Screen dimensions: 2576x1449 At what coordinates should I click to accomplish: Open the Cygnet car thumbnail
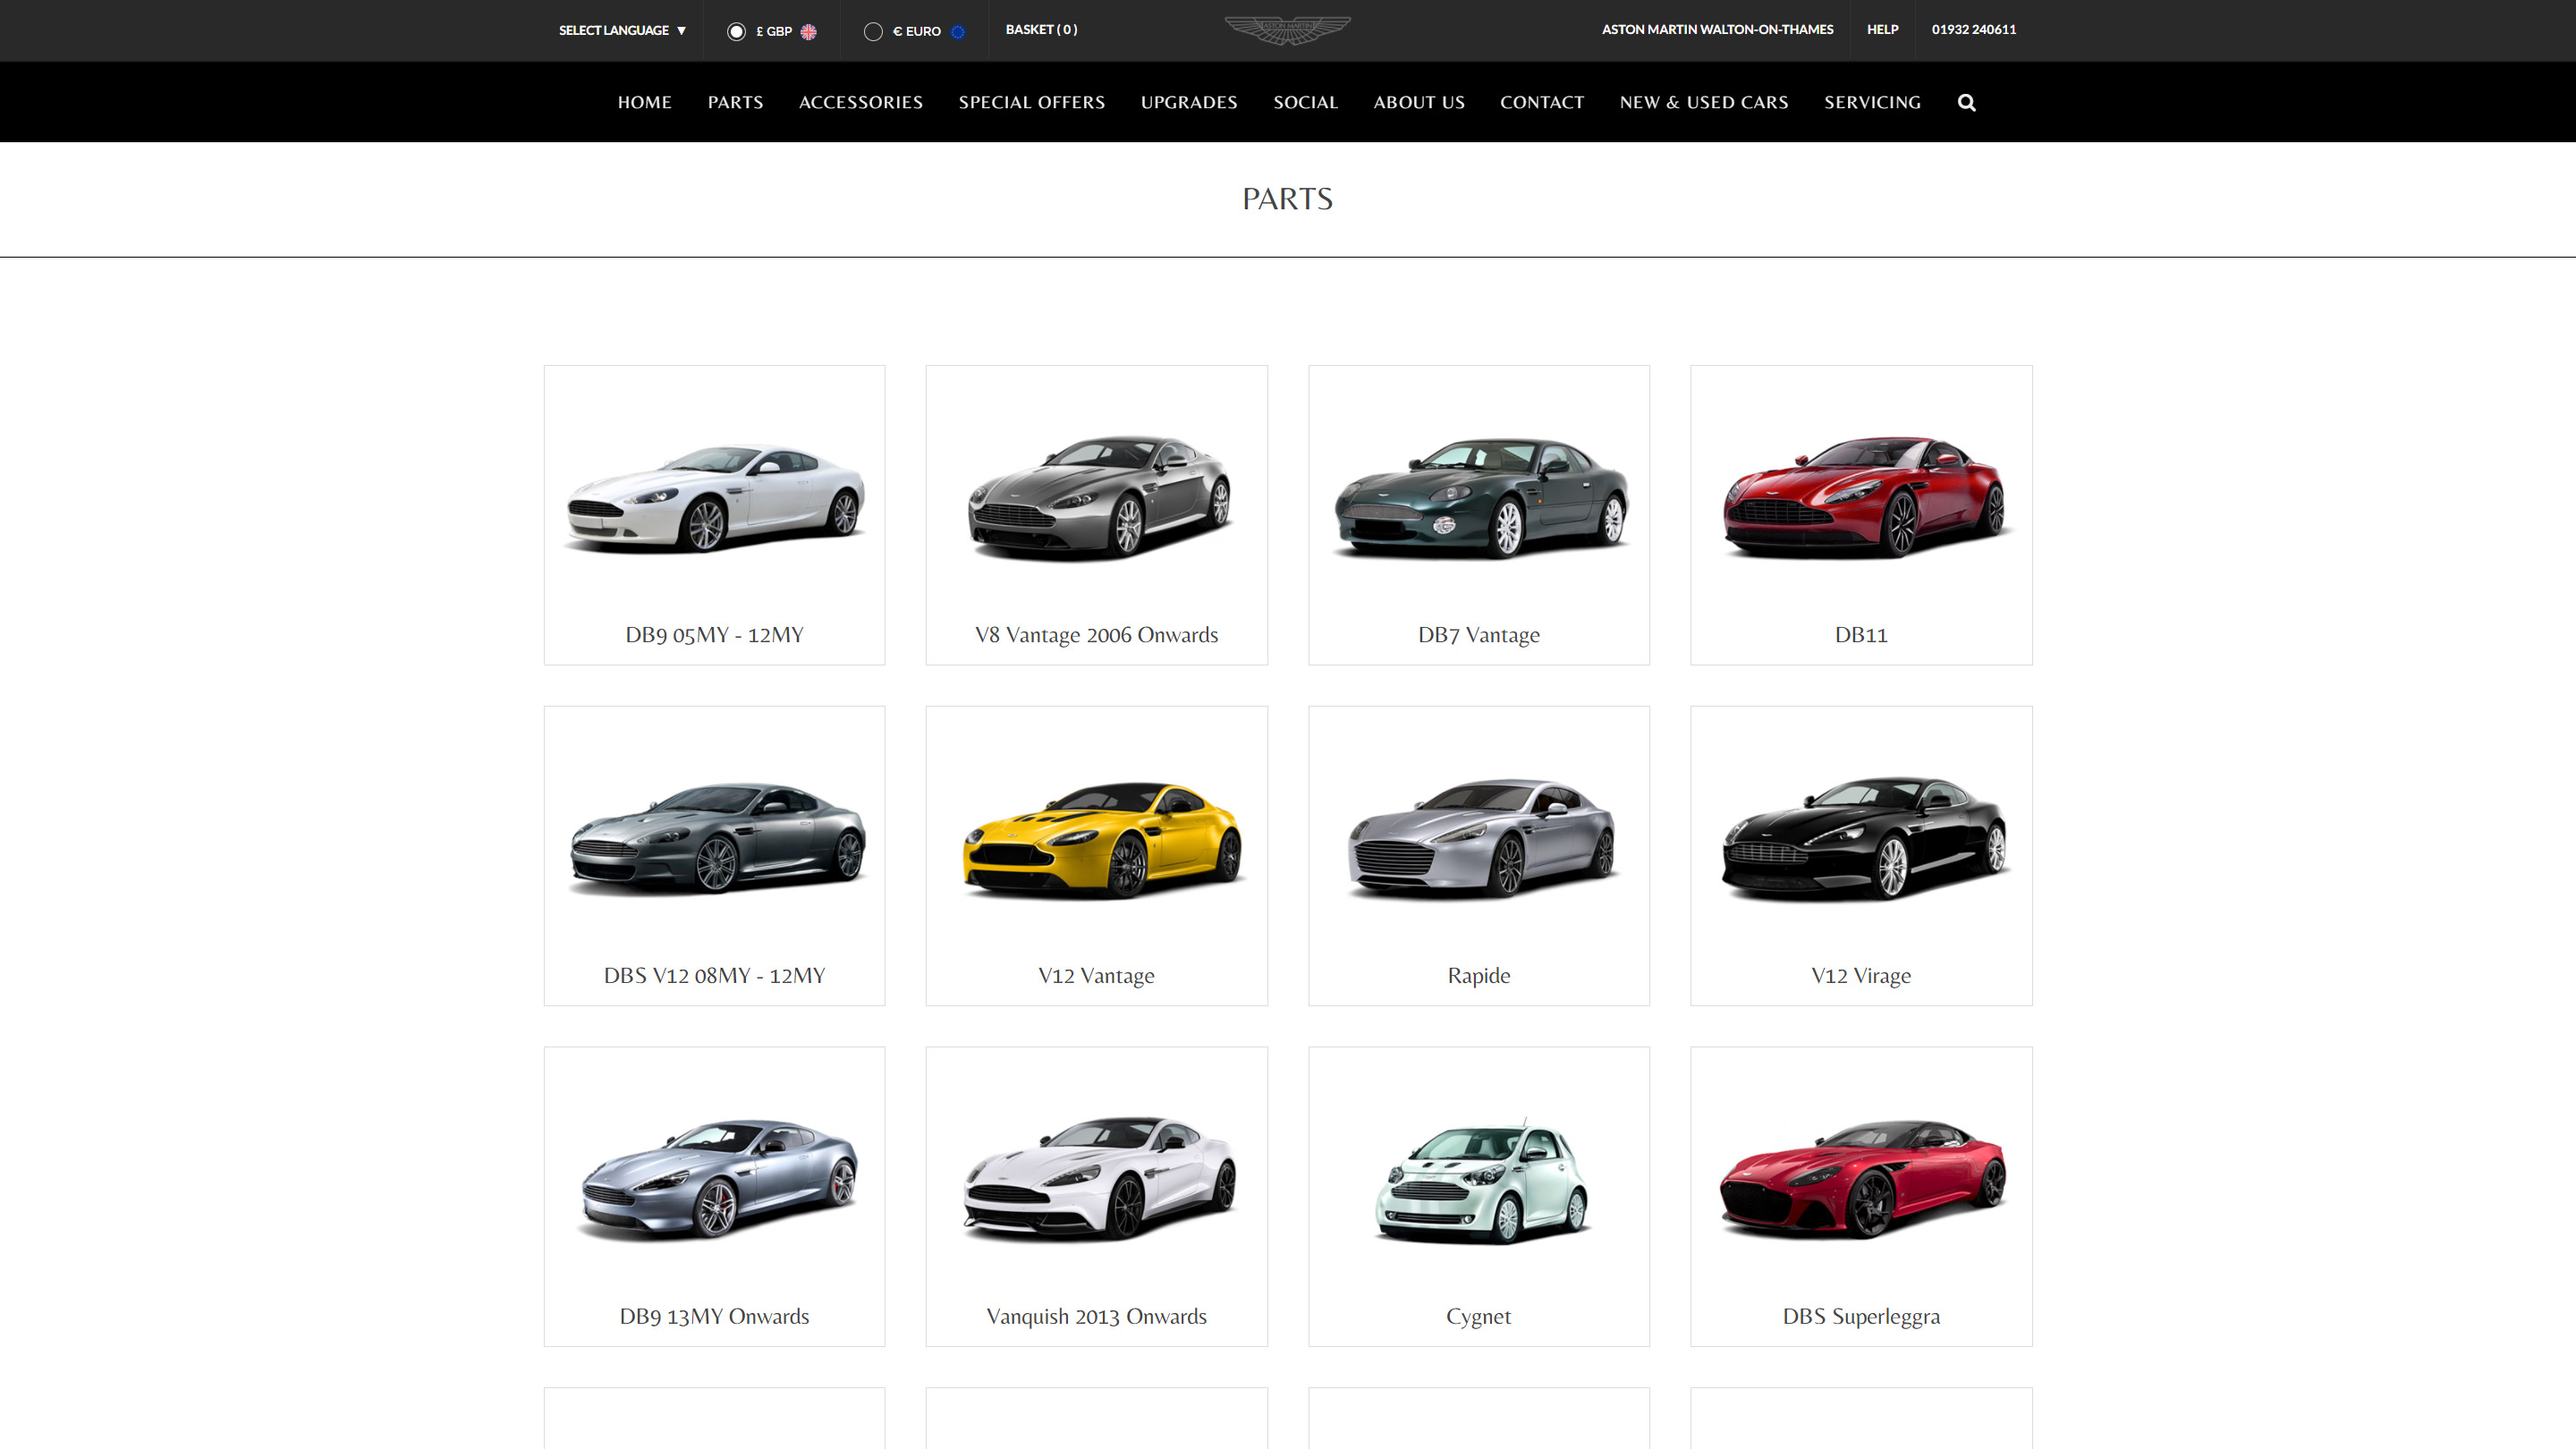click(x=1478, y=1180)
